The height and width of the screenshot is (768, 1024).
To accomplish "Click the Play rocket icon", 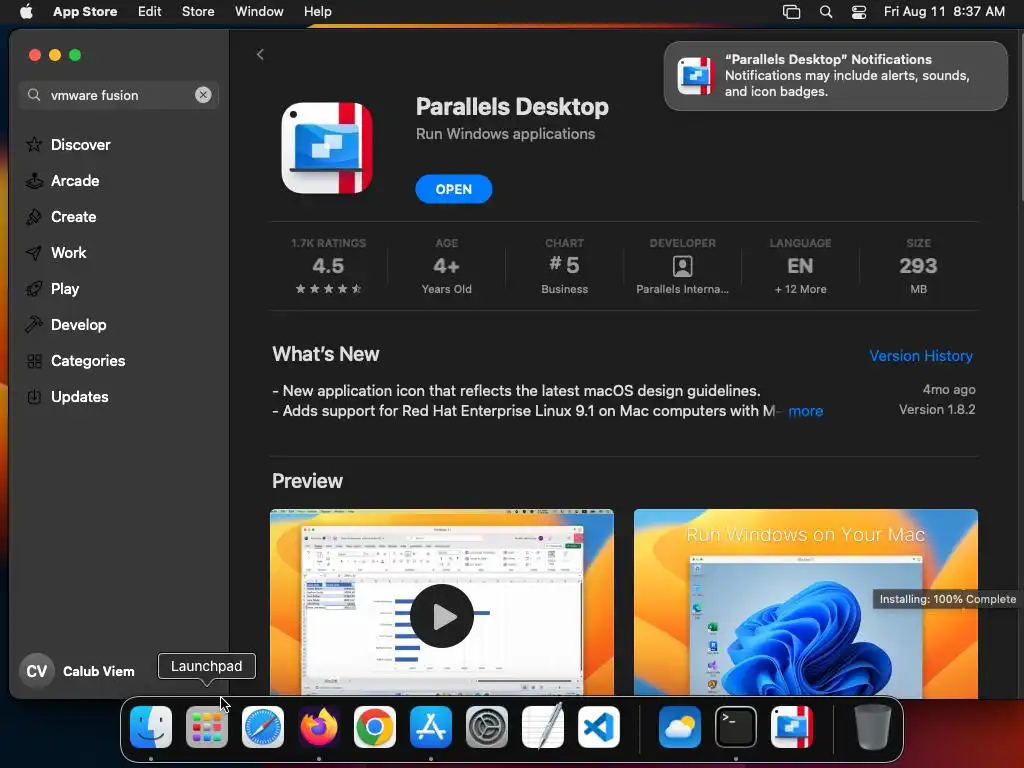I will click(x=34, y=289).
